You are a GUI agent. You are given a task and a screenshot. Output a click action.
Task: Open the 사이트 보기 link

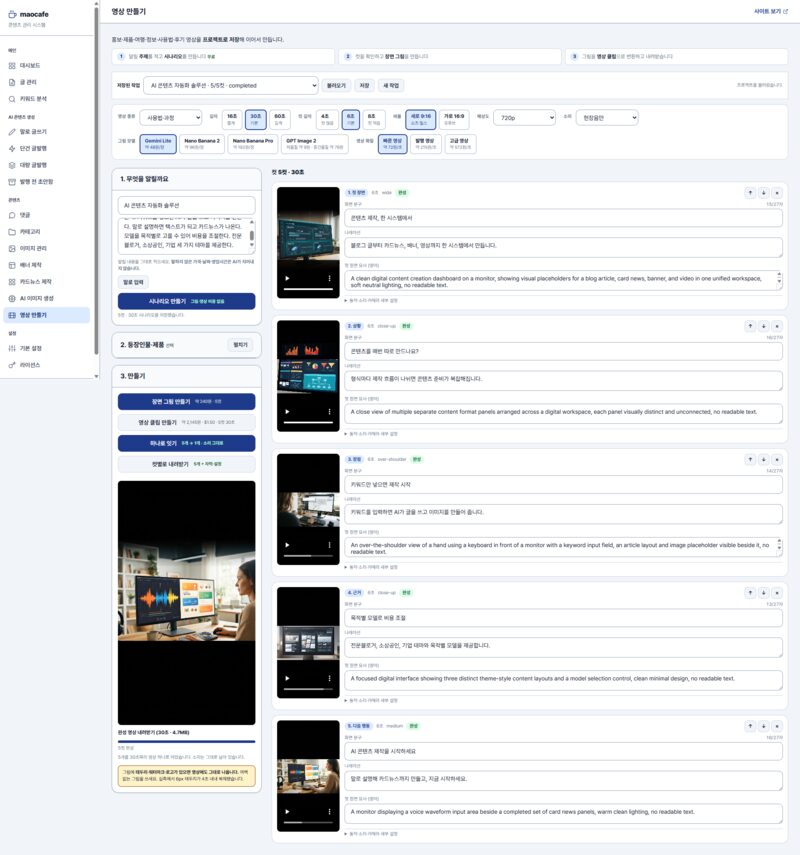pos(771,11)
